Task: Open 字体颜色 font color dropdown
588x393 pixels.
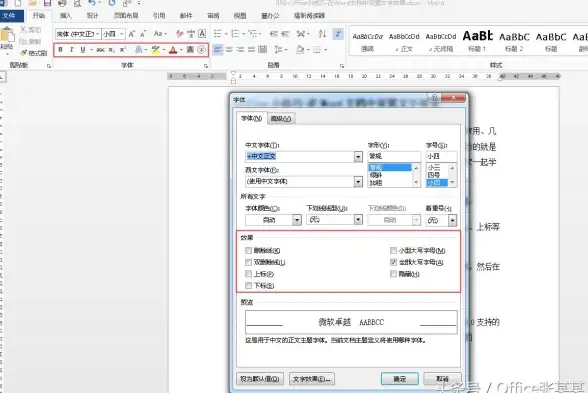Action: [297, 220]
